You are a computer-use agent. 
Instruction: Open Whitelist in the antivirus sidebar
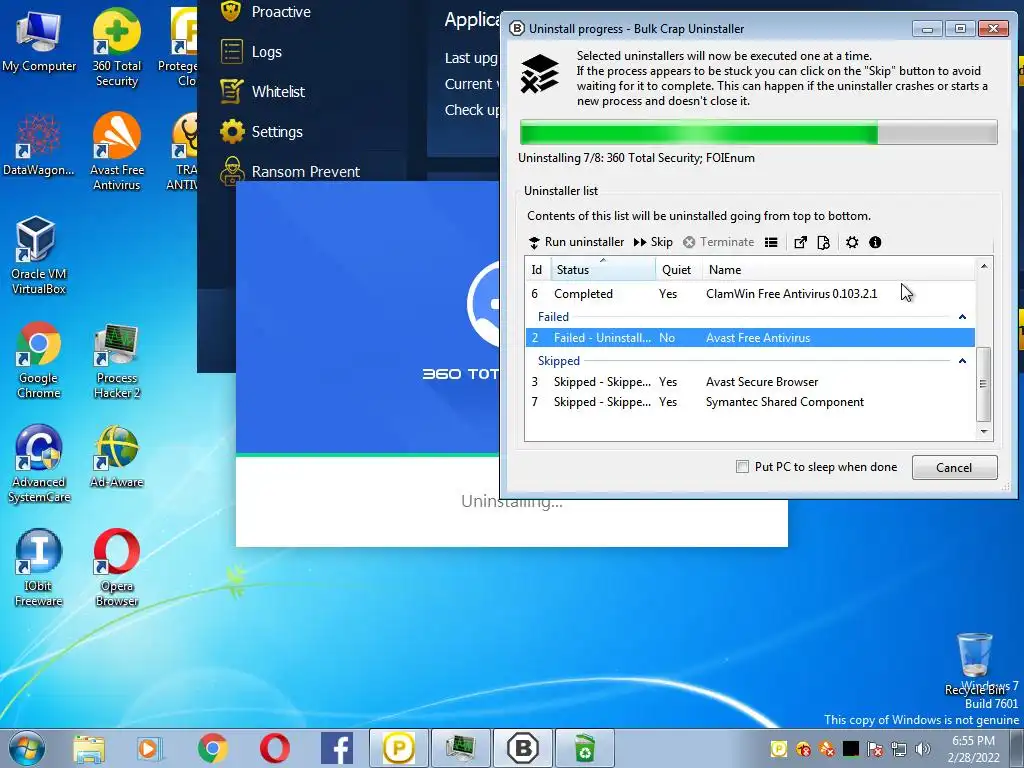click(x=278, y=91)
